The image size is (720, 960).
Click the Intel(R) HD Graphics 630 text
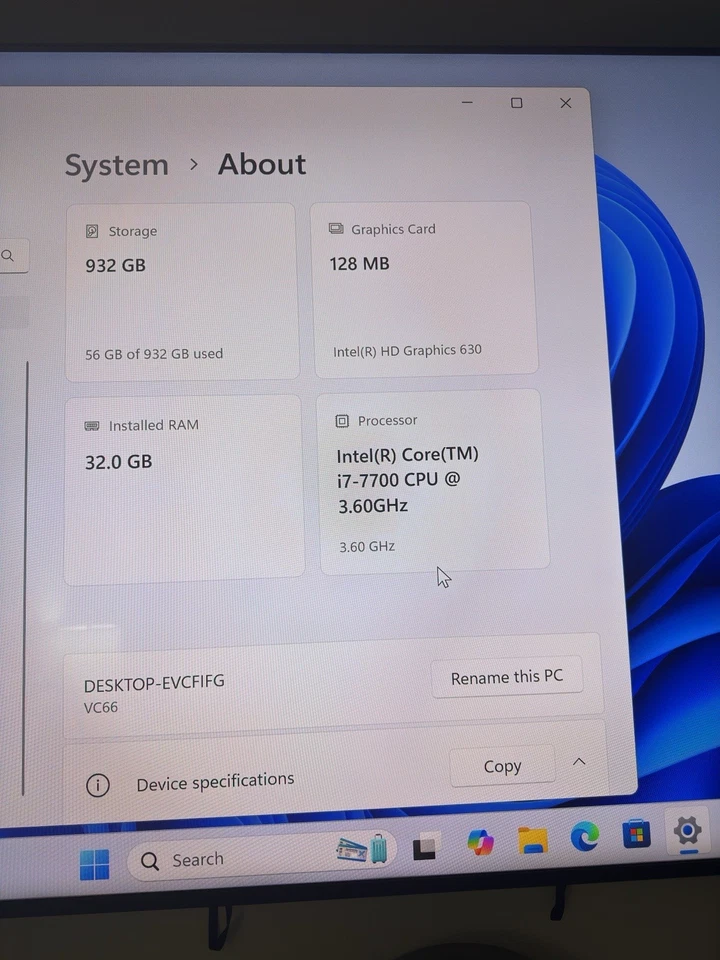tap(407, 351)
